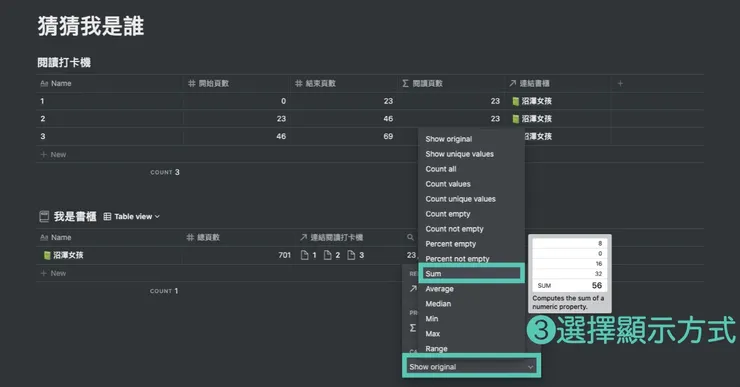The width and height of the screenshot is (740, 387).
Task: Click 總頁數 column header
Action: pos(203,237)
